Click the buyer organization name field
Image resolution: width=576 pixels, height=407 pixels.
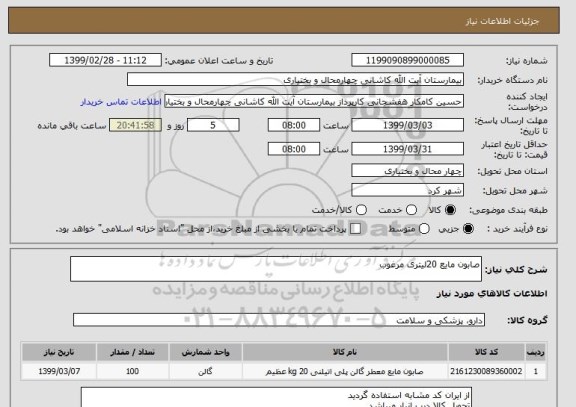295,79
